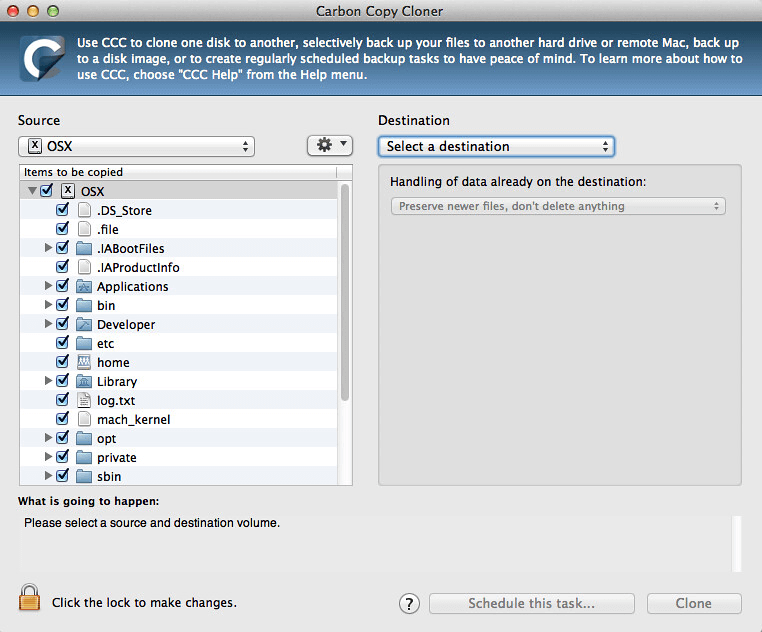The image size is (762, 632).
Task: Uncheck the etc folder checkbox
Action: tap(63, 344)
